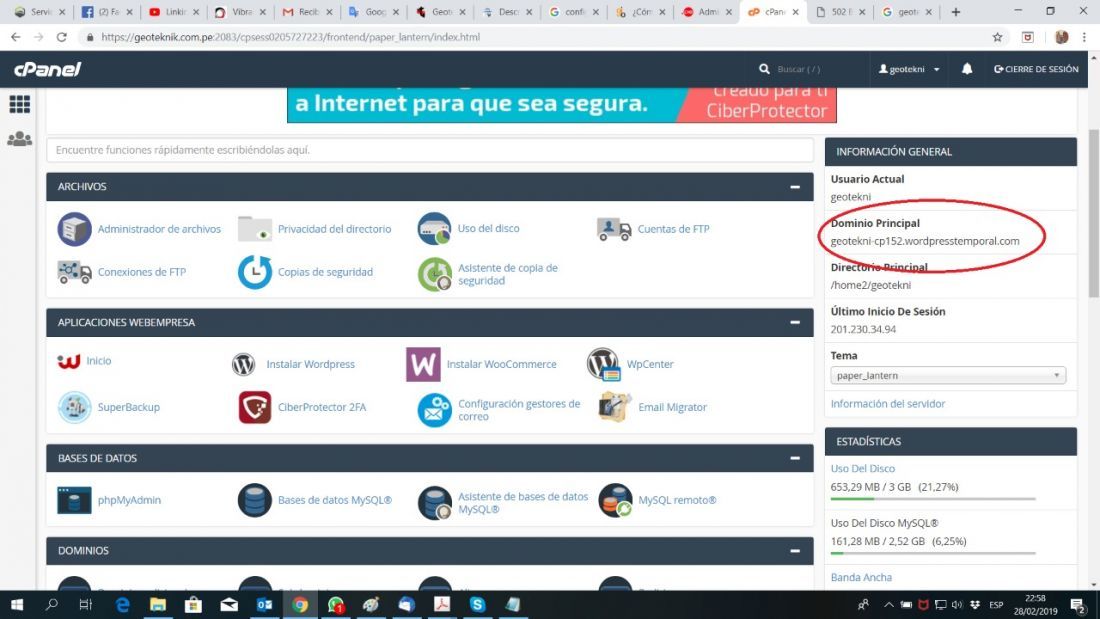Click the cPanel logo
1100x619 pixels.
click(x=48, y=69)
